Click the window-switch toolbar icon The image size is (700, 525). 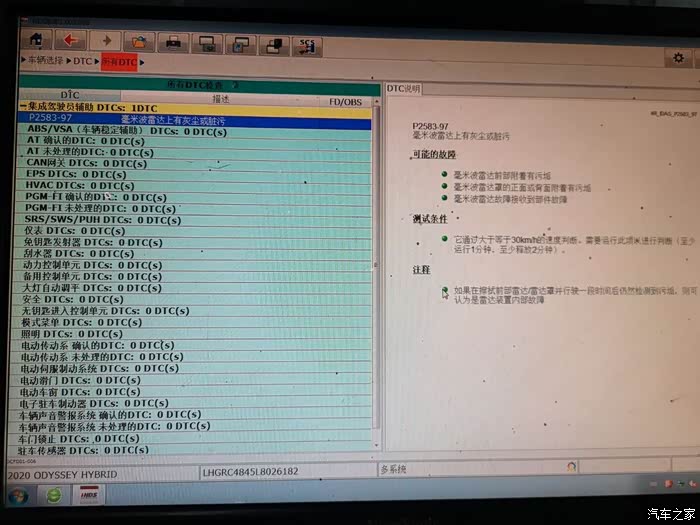(241, 45)
